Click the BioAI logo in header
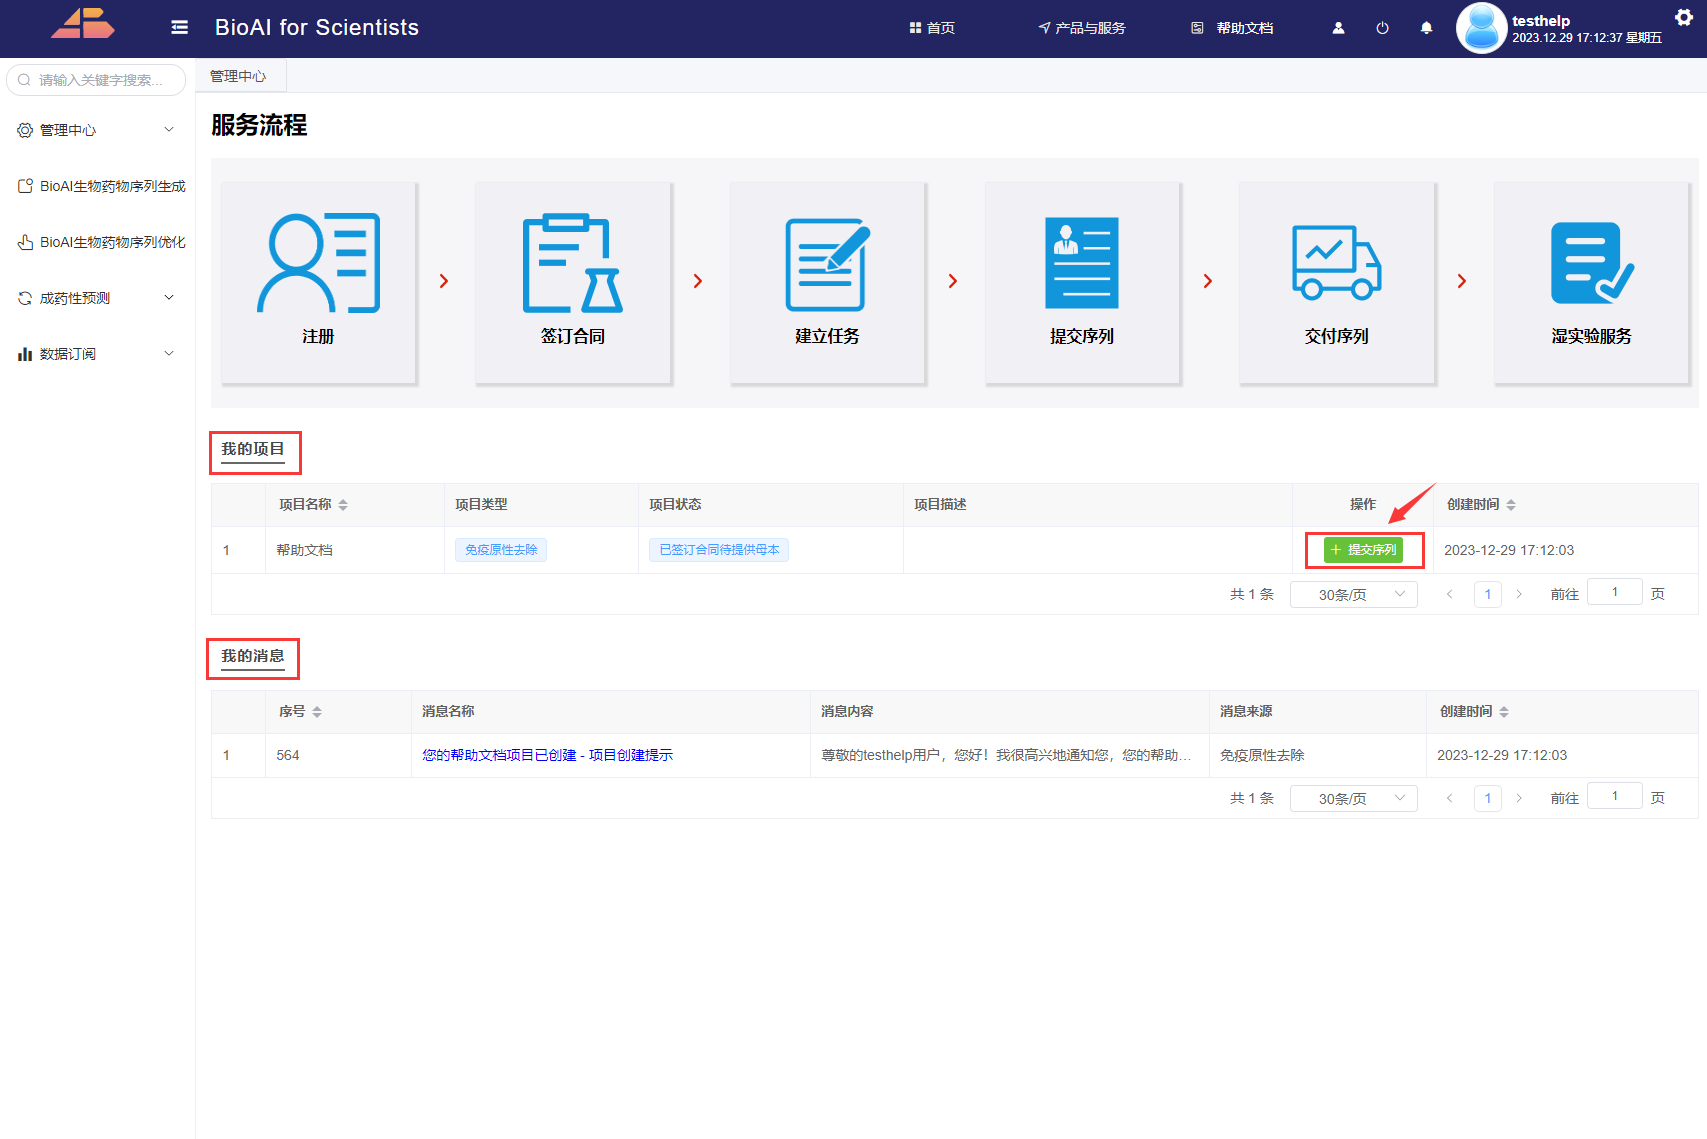 (x=83, y=23)
